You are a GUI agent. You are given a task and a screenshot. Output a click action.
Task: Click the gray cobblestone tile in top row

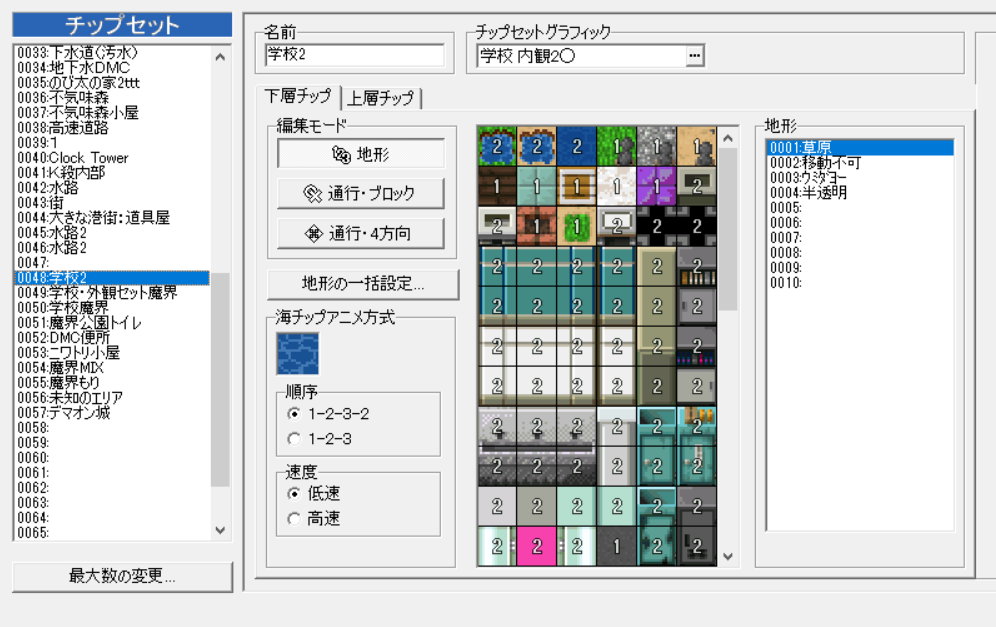(657, 146)
